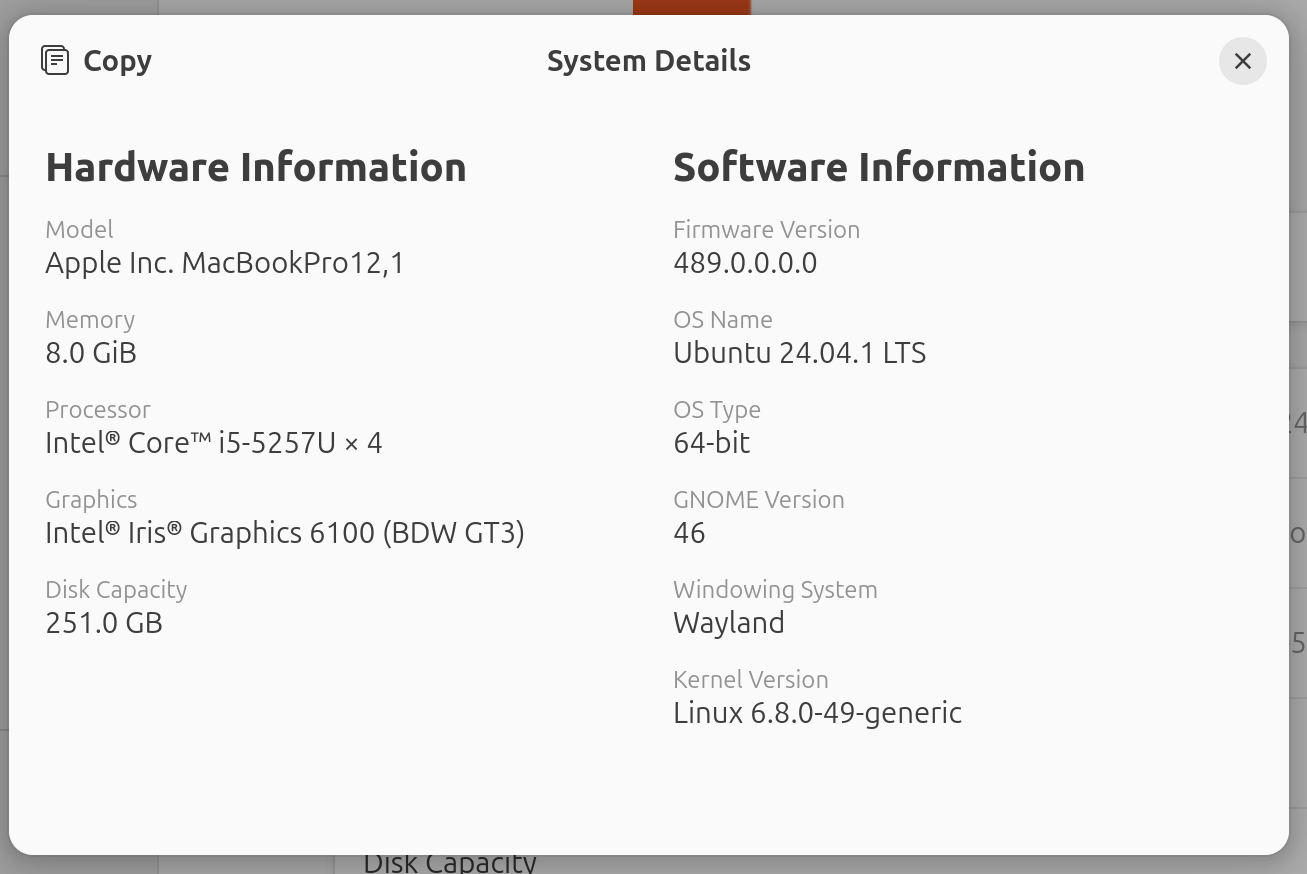Click the Firmware Version label
This screenshot has width=1307, height=874.
click(767, 229)
